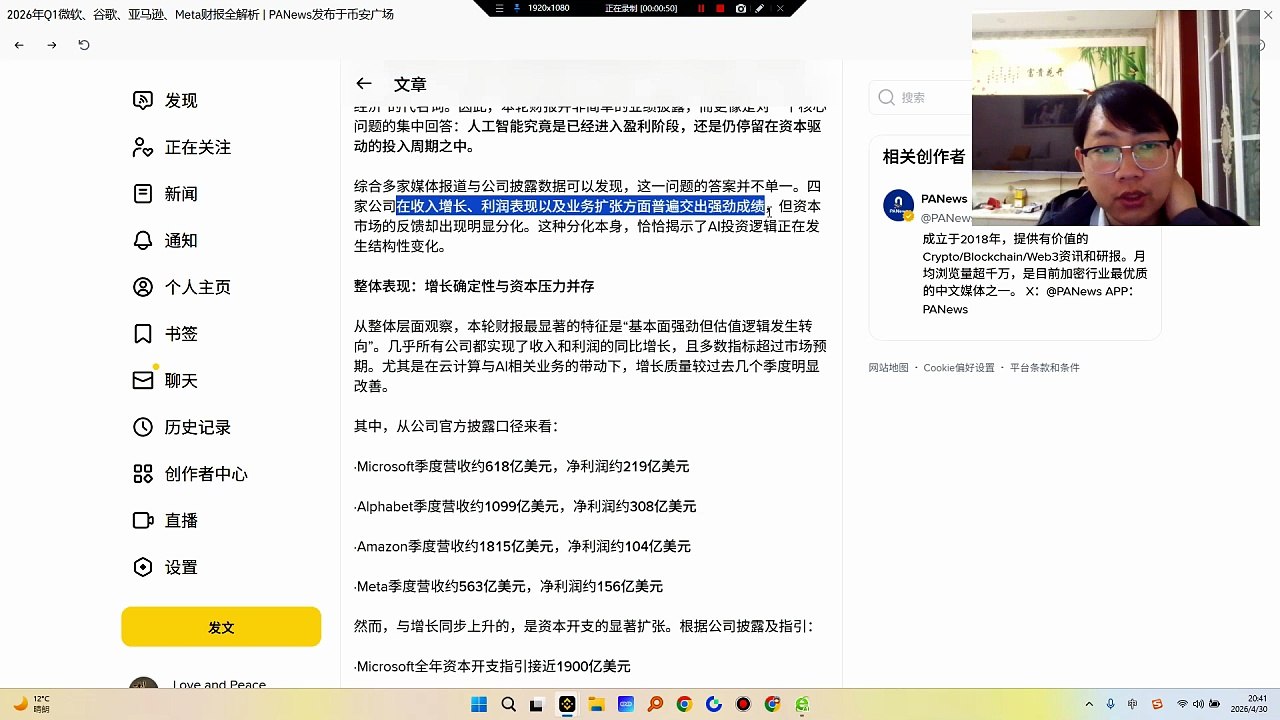Open recorder pencil annotation tool

[760, 8]
